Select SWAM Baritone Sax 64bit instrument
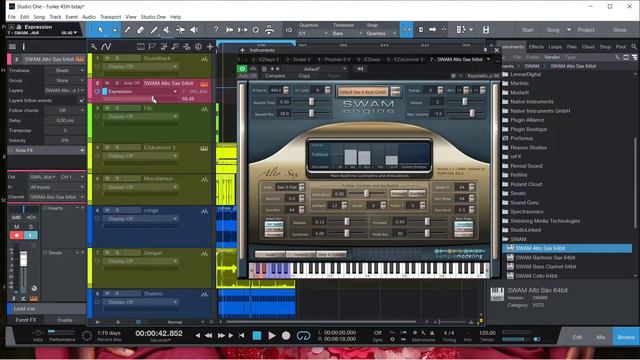 click(545, 258)
